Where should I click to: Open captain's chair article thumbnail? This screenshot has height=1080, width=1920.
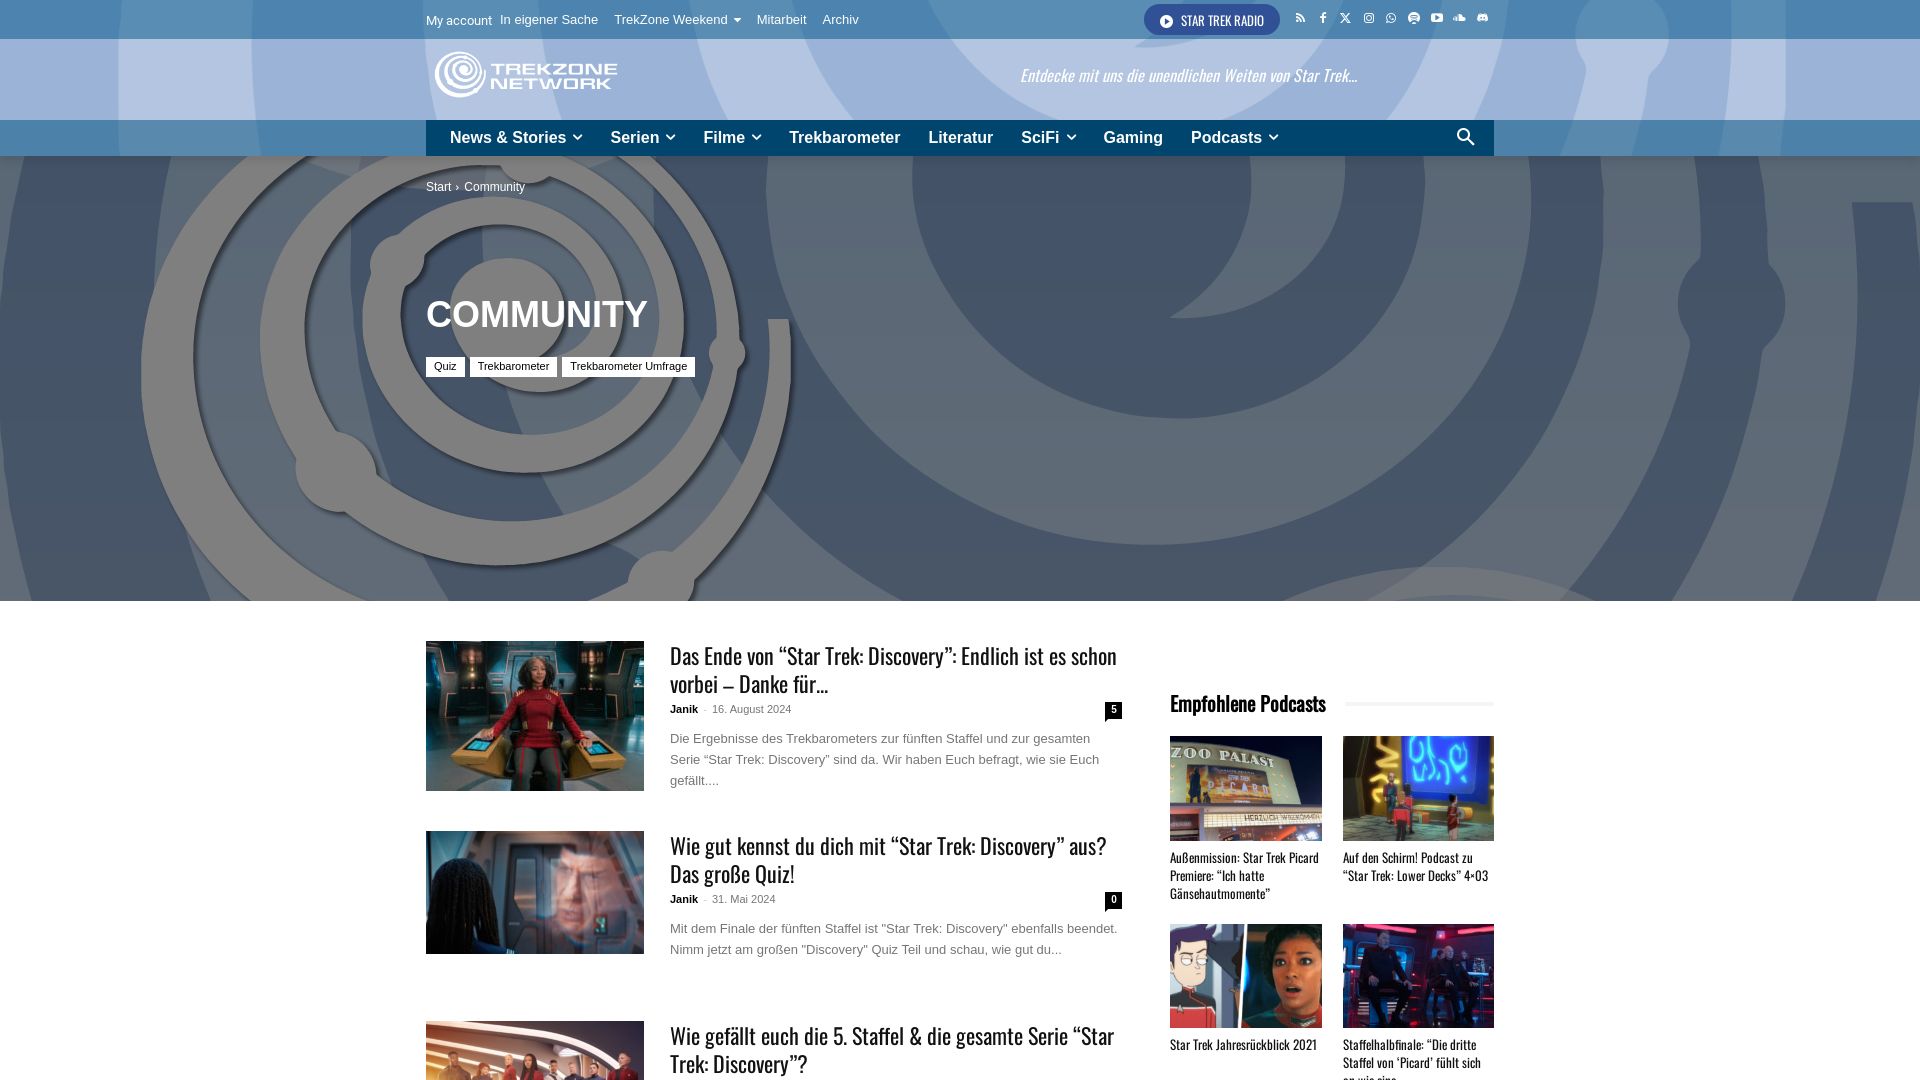click(x=535, y=716)
